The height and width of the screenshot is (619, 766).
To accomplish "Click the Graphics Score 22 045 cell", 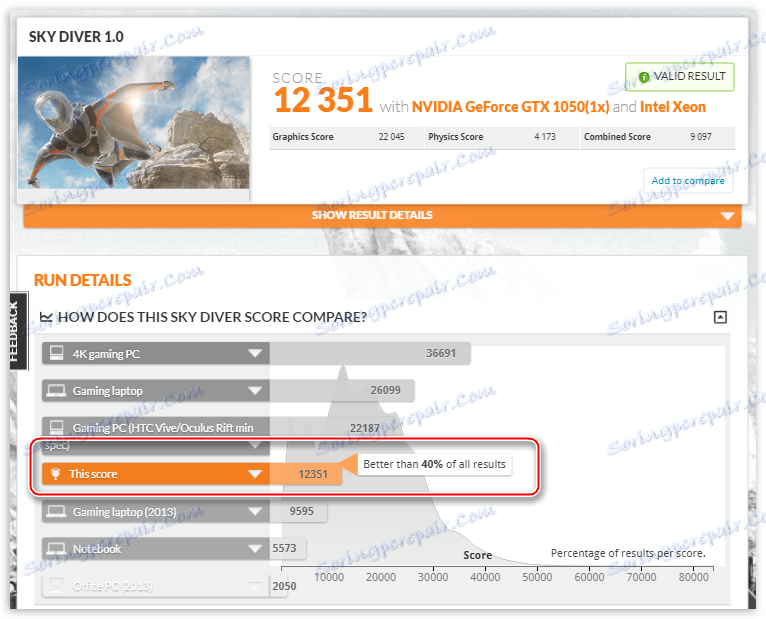I will coord(346,137).
